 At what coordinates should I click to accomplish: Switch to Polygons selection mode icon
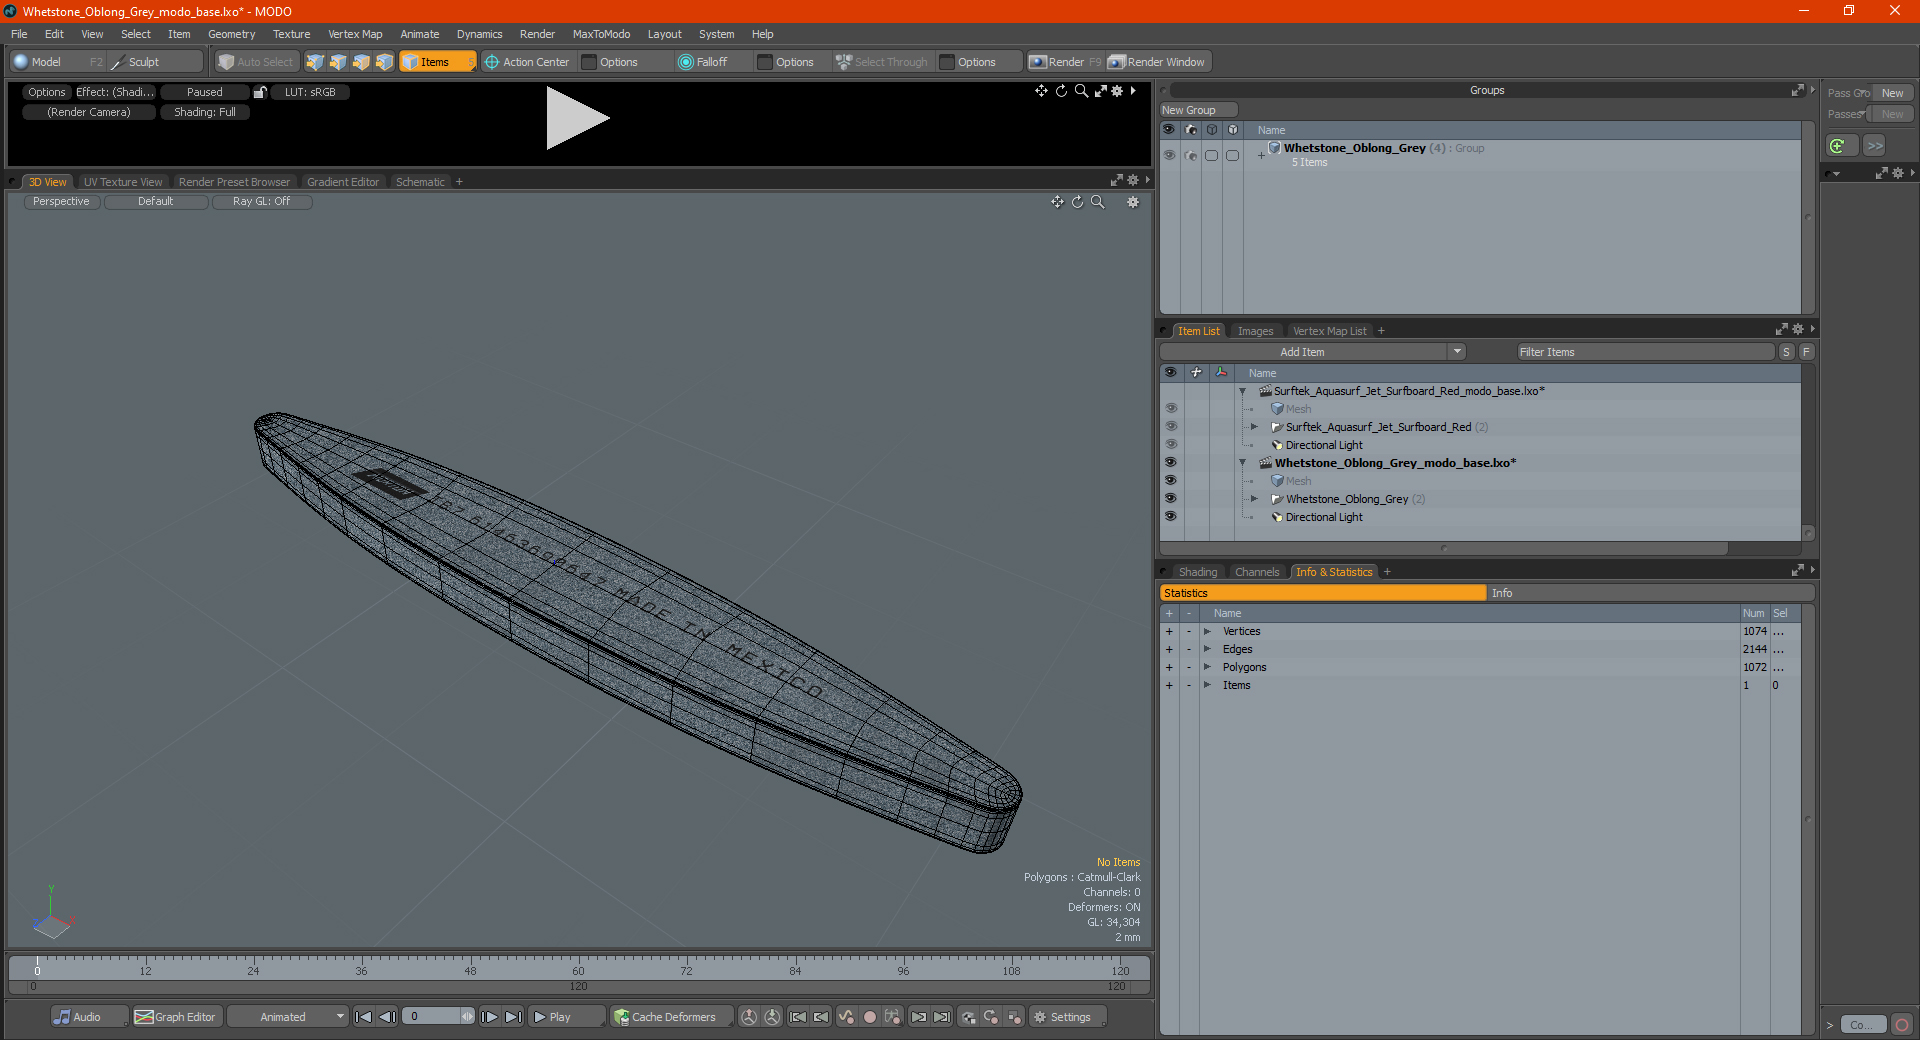tap(361, 62)
